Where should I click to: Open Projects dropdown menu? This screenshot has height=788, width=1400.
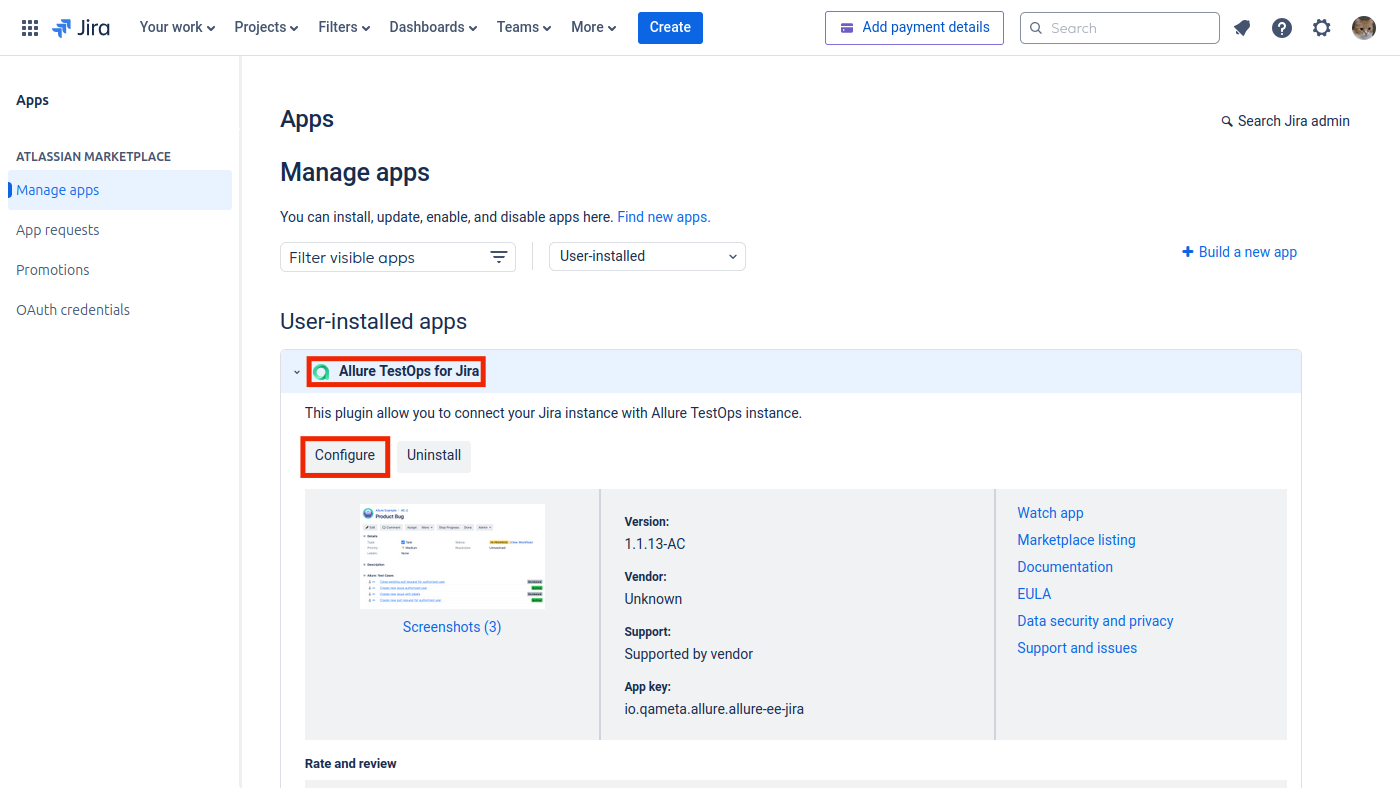click(266, 27)
